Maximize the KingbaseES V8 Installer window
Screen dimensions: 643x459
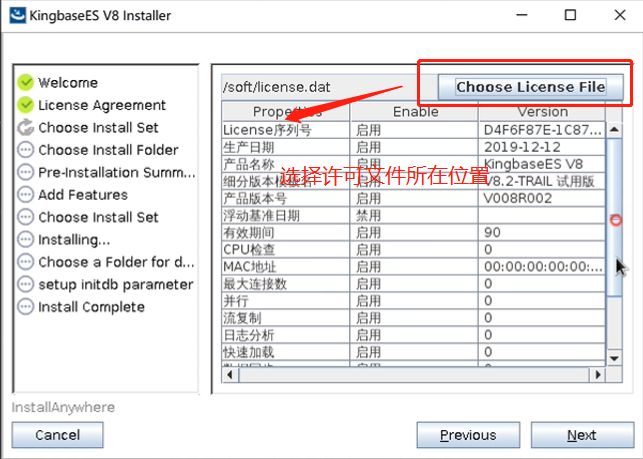[x=570, y=15]
